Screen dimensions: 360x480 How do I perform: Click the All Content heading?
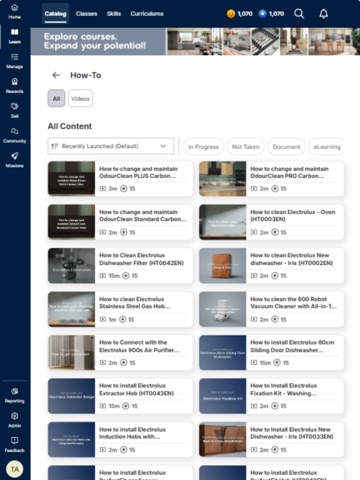(x=70, y=126)
